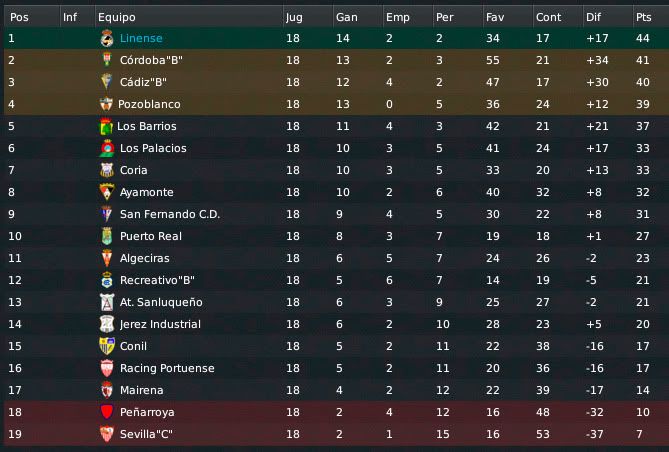Open the Racing Portuense team name
669x452 pixels.
[x=167, y=368]
